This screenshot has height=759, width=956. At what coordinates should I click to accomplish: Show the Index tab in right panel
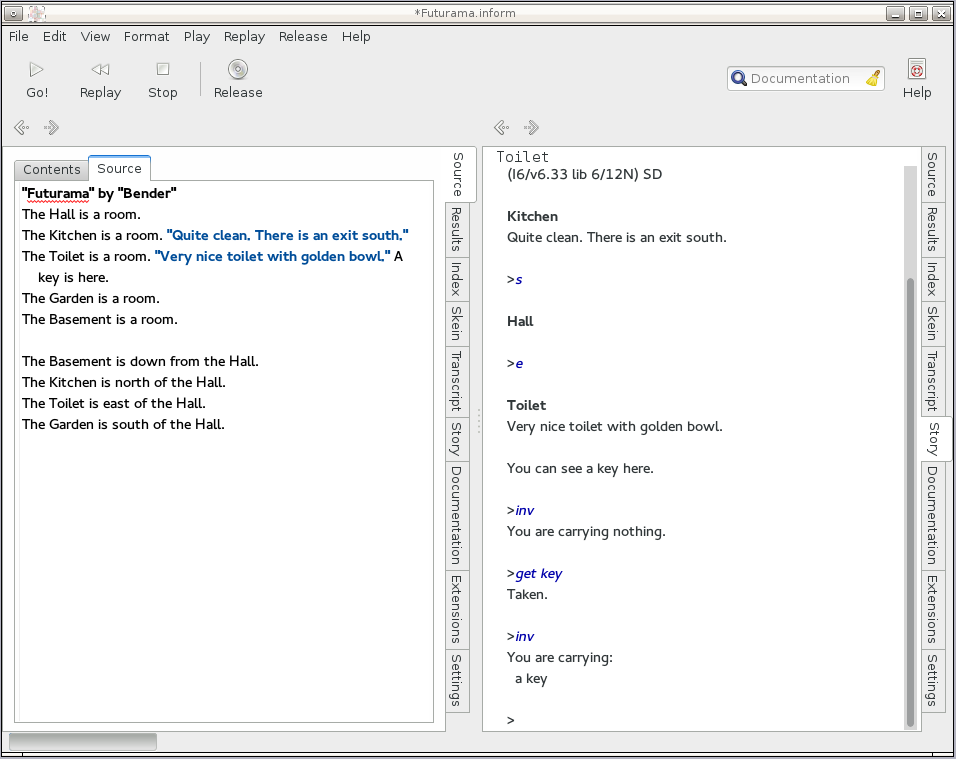(x=931, y=279)
